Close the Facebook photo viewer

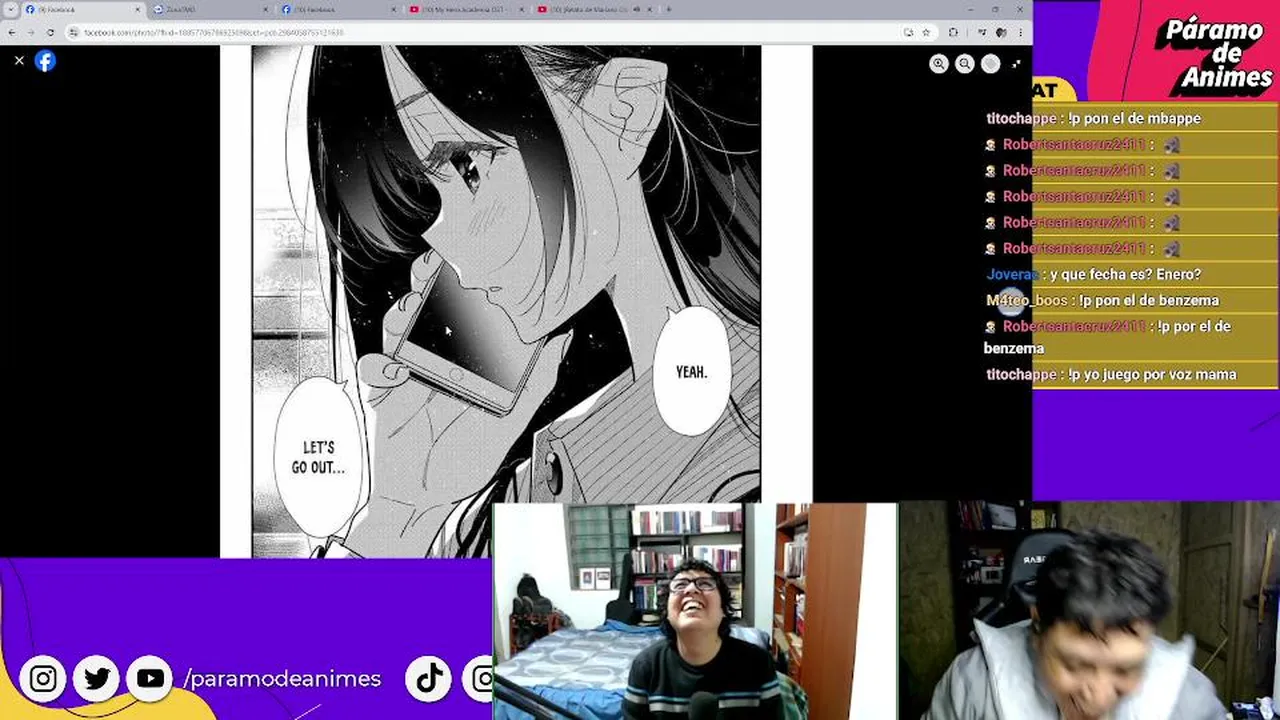[19, 61]
